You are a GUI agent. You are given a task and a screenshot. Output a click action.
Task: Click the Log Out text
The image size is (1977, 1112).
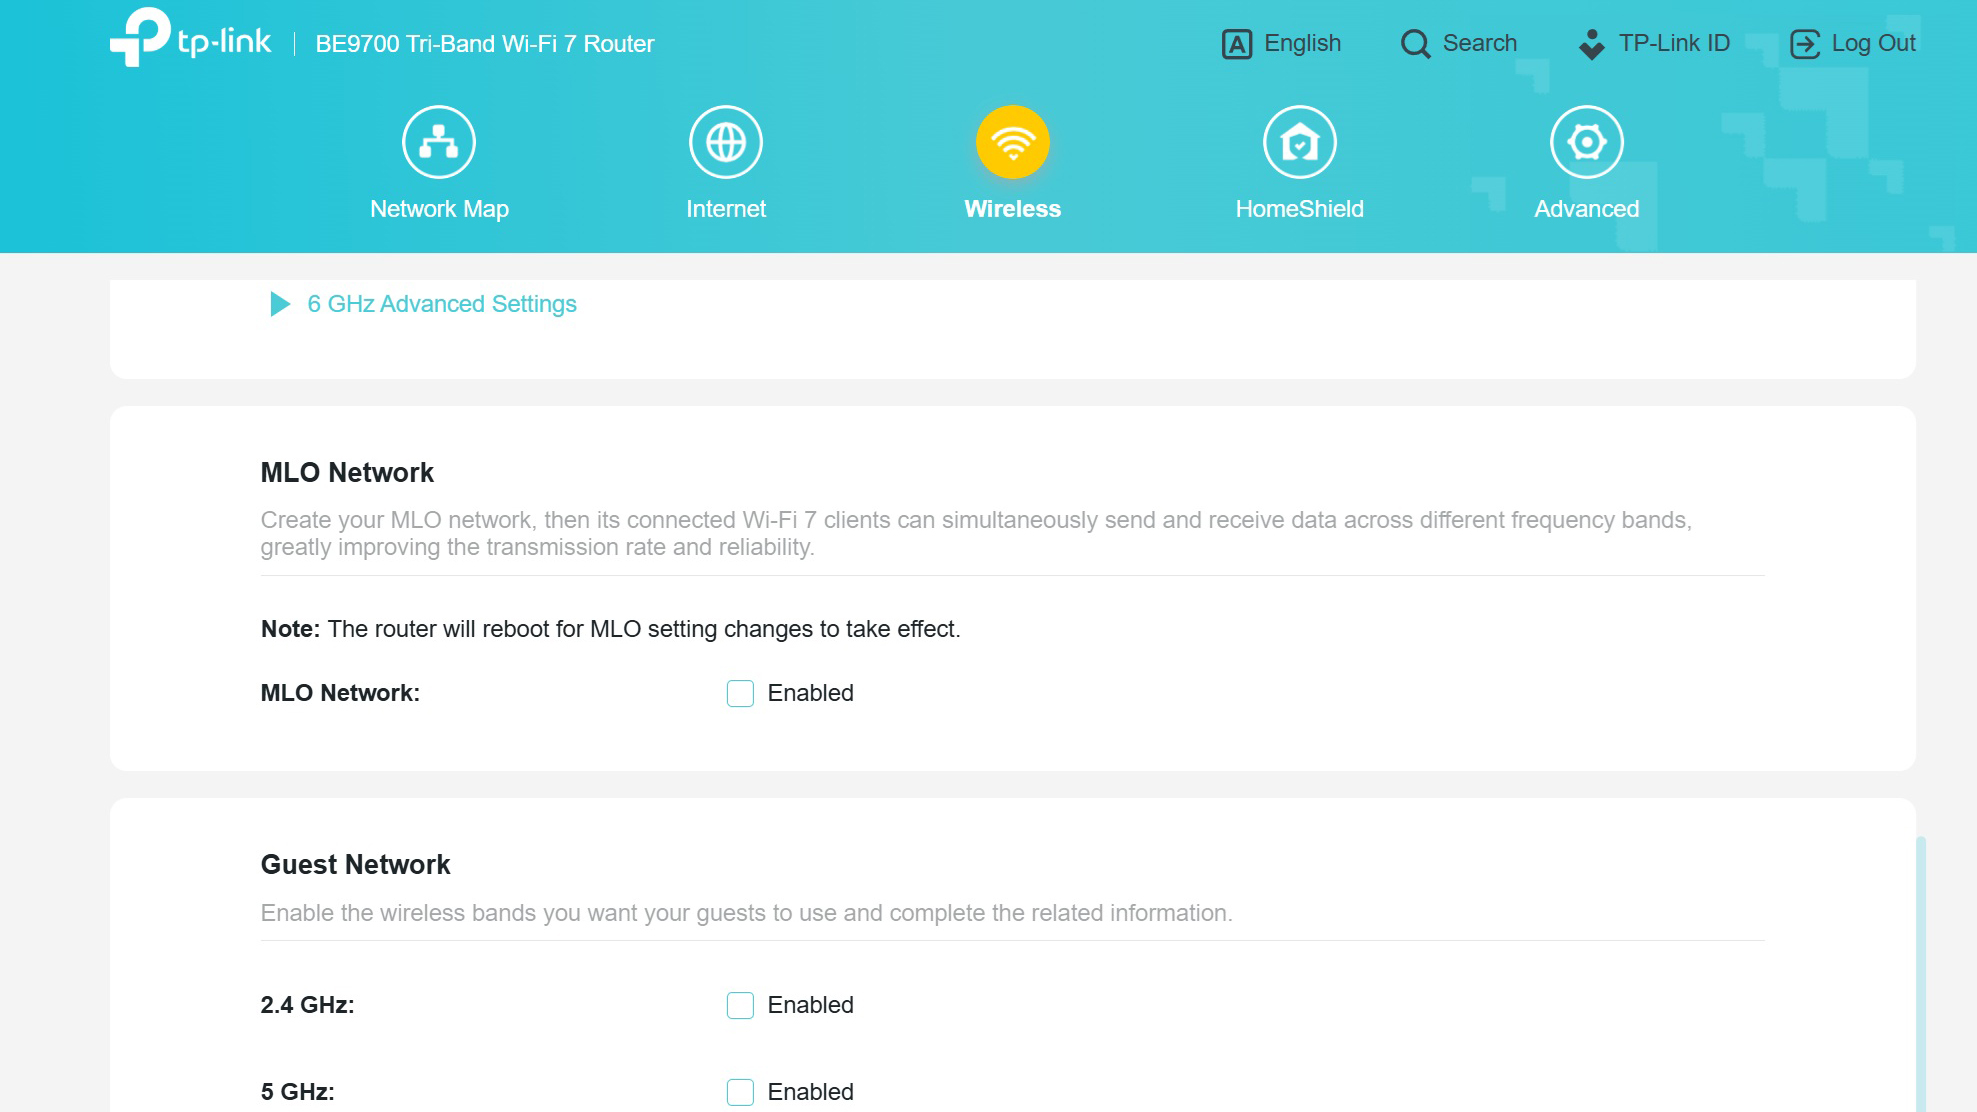[1873, 44]
